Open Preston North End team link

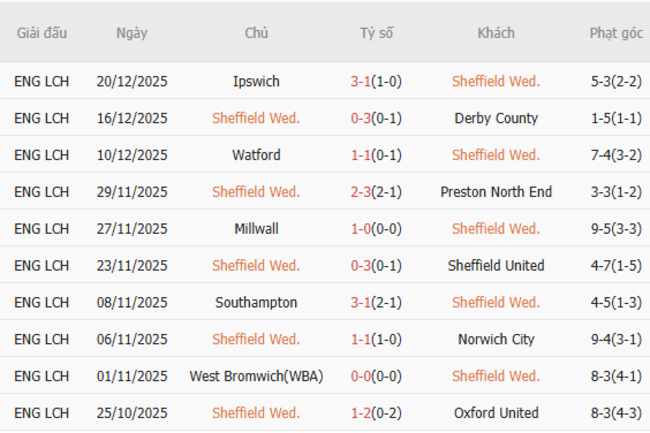pos(495,192)
